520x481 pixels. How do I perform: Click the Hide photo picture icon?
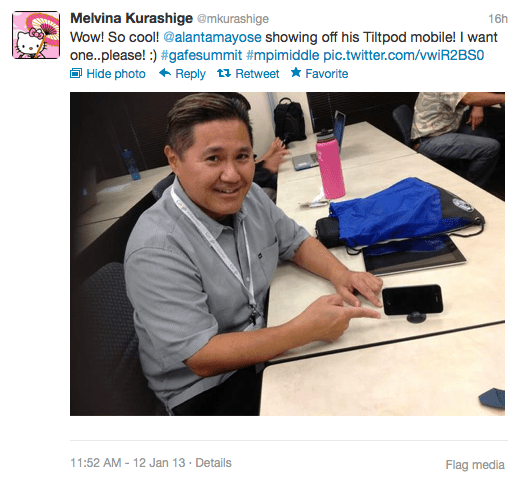tap(76, 73)
